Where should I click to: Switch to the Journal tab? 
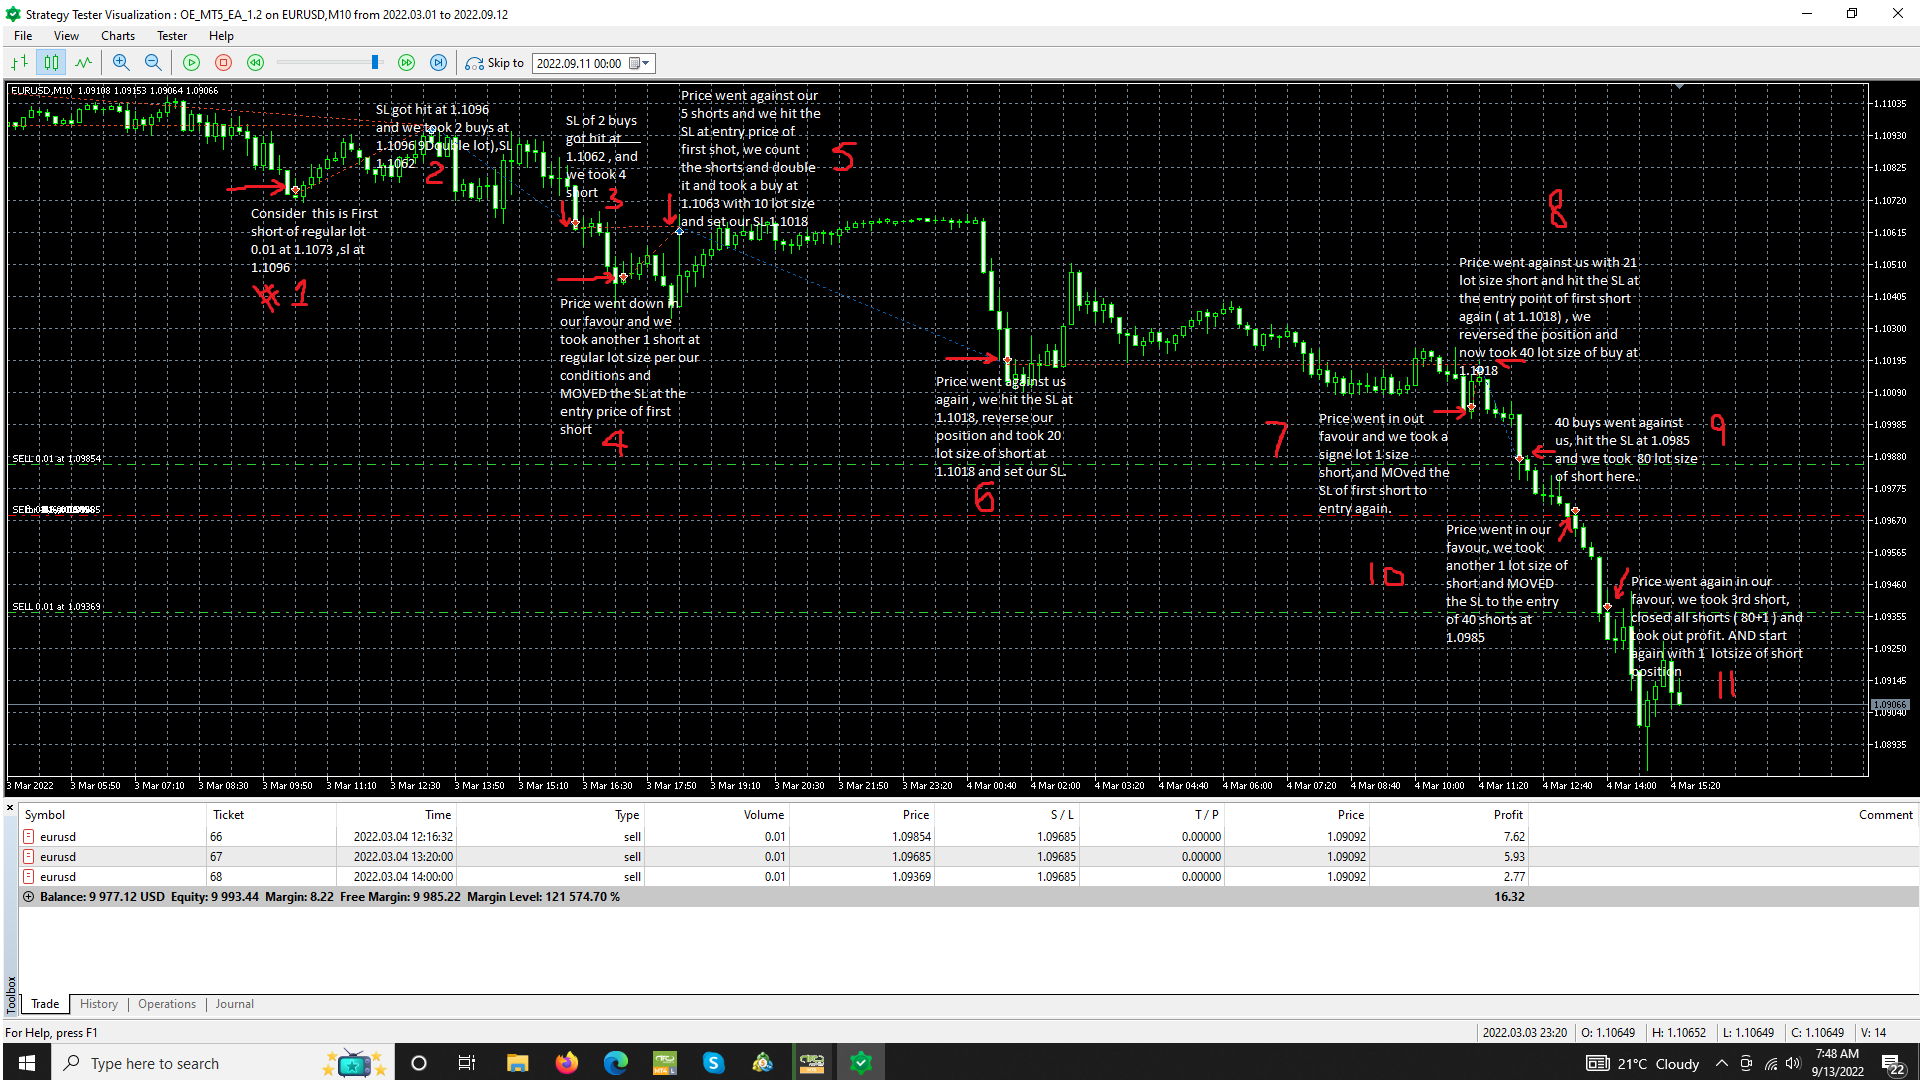point(234,1004)
